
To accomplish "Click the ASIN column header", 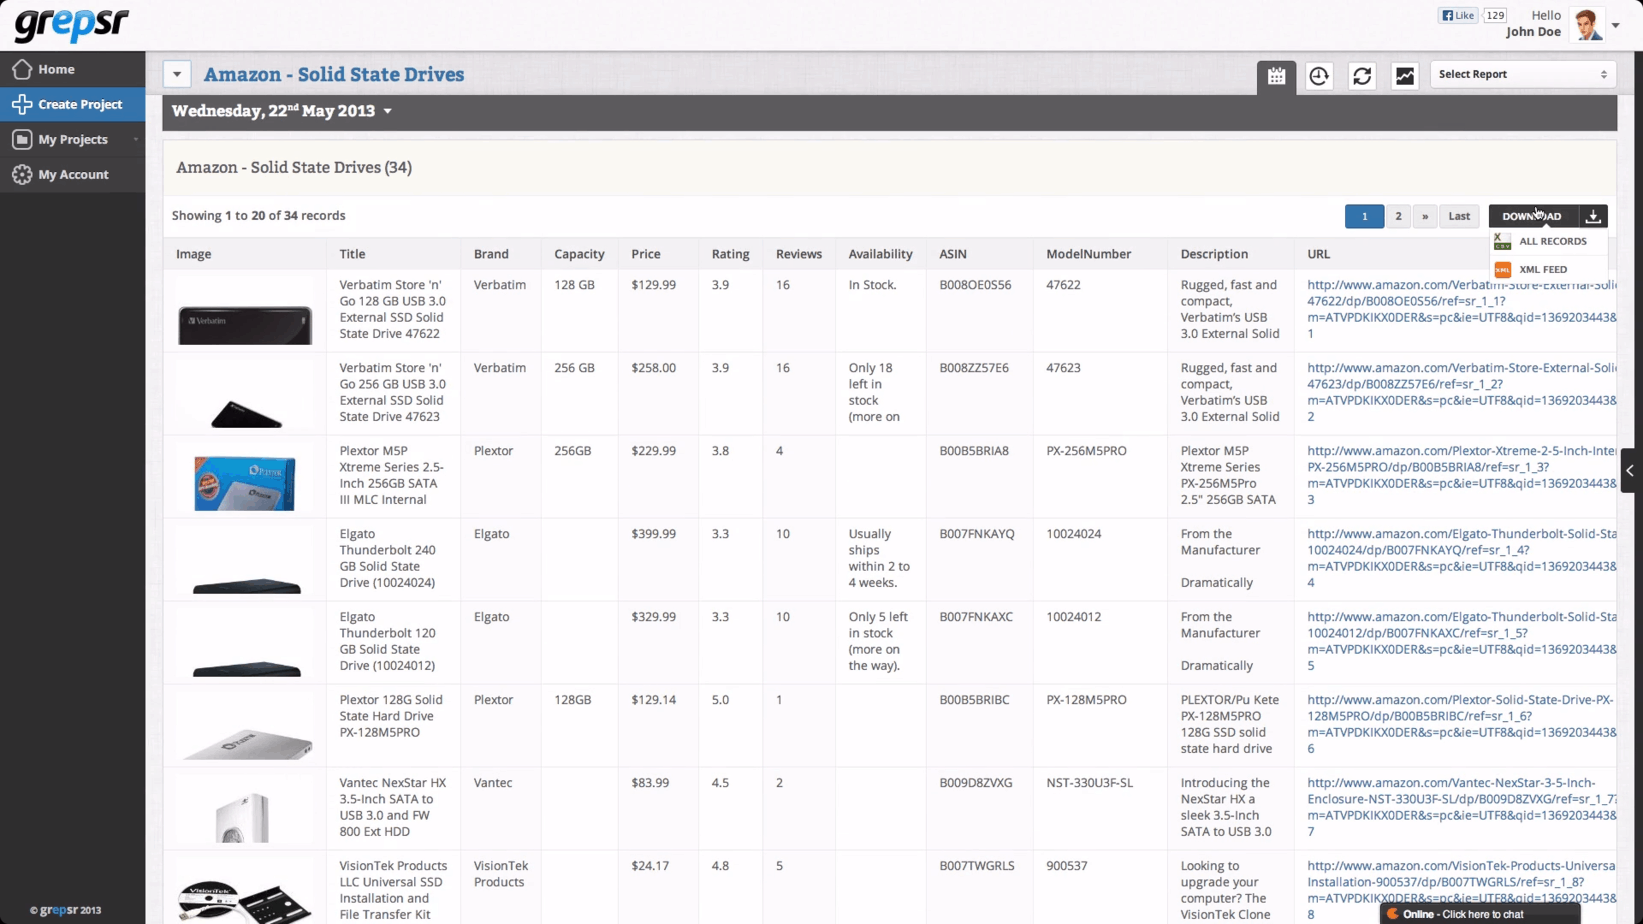I will tap(953, 254).
